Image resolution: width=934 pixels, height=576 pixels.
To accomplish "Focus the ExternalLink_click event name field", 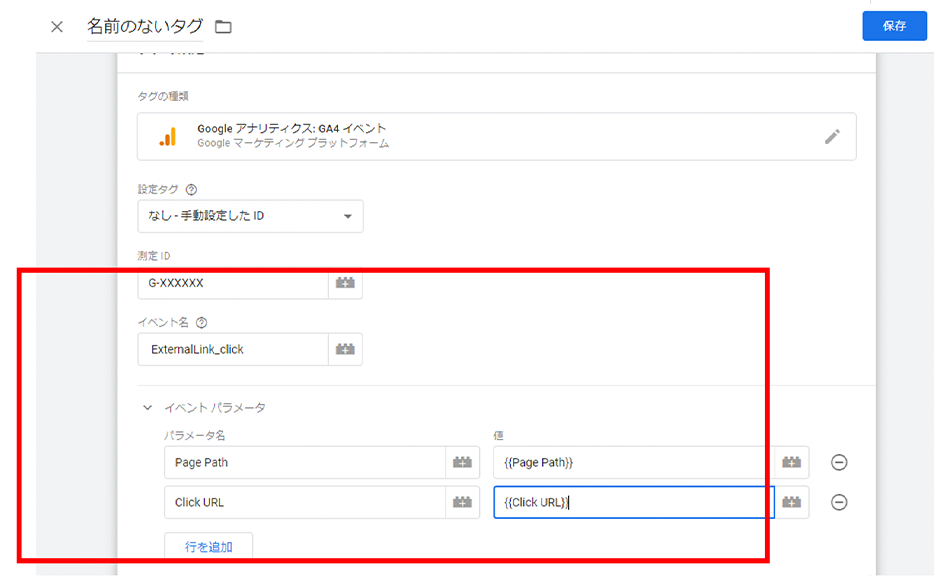I will point(233,349).
